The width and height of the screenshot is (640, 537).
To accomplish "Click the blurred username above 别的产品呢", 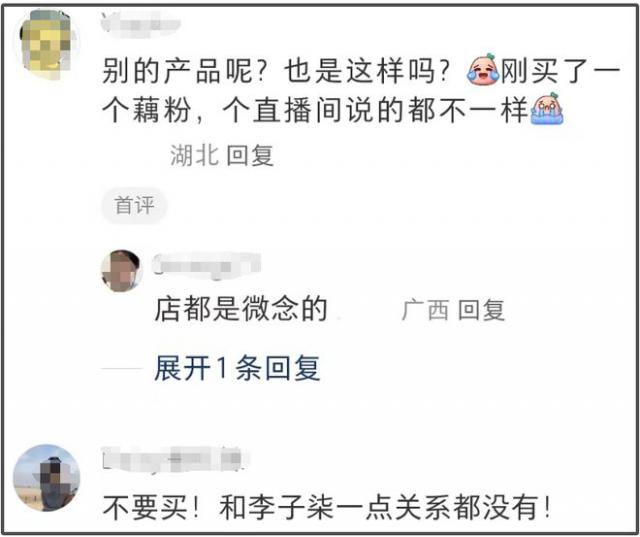I will click(140, 22).
